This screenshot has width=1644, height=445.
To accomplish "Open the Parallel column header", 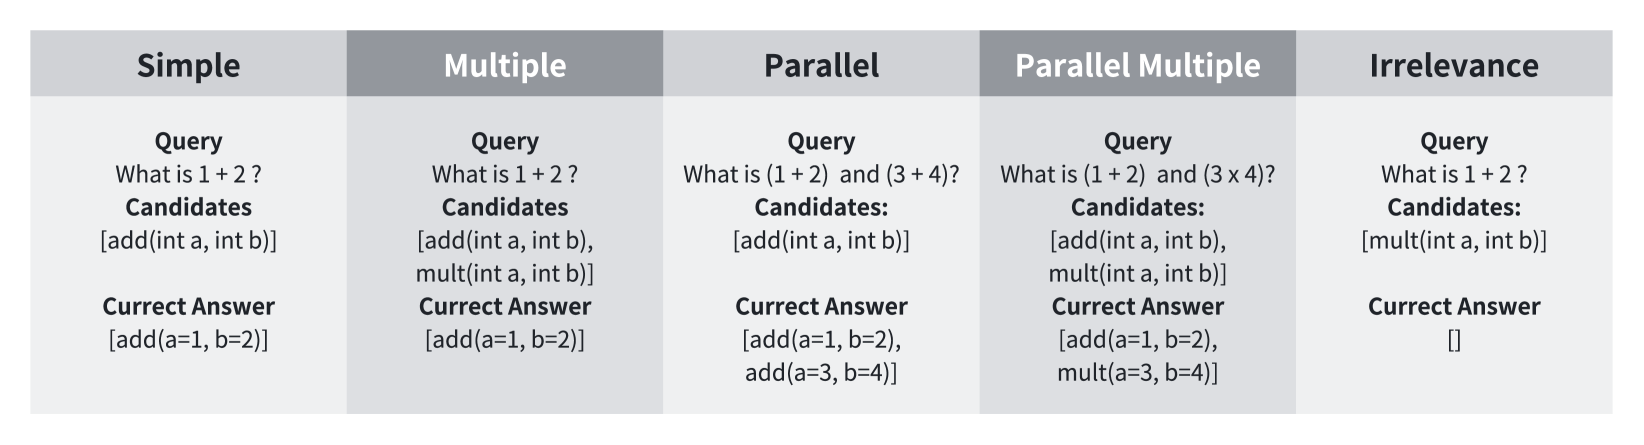I will [x=821, y=66].
